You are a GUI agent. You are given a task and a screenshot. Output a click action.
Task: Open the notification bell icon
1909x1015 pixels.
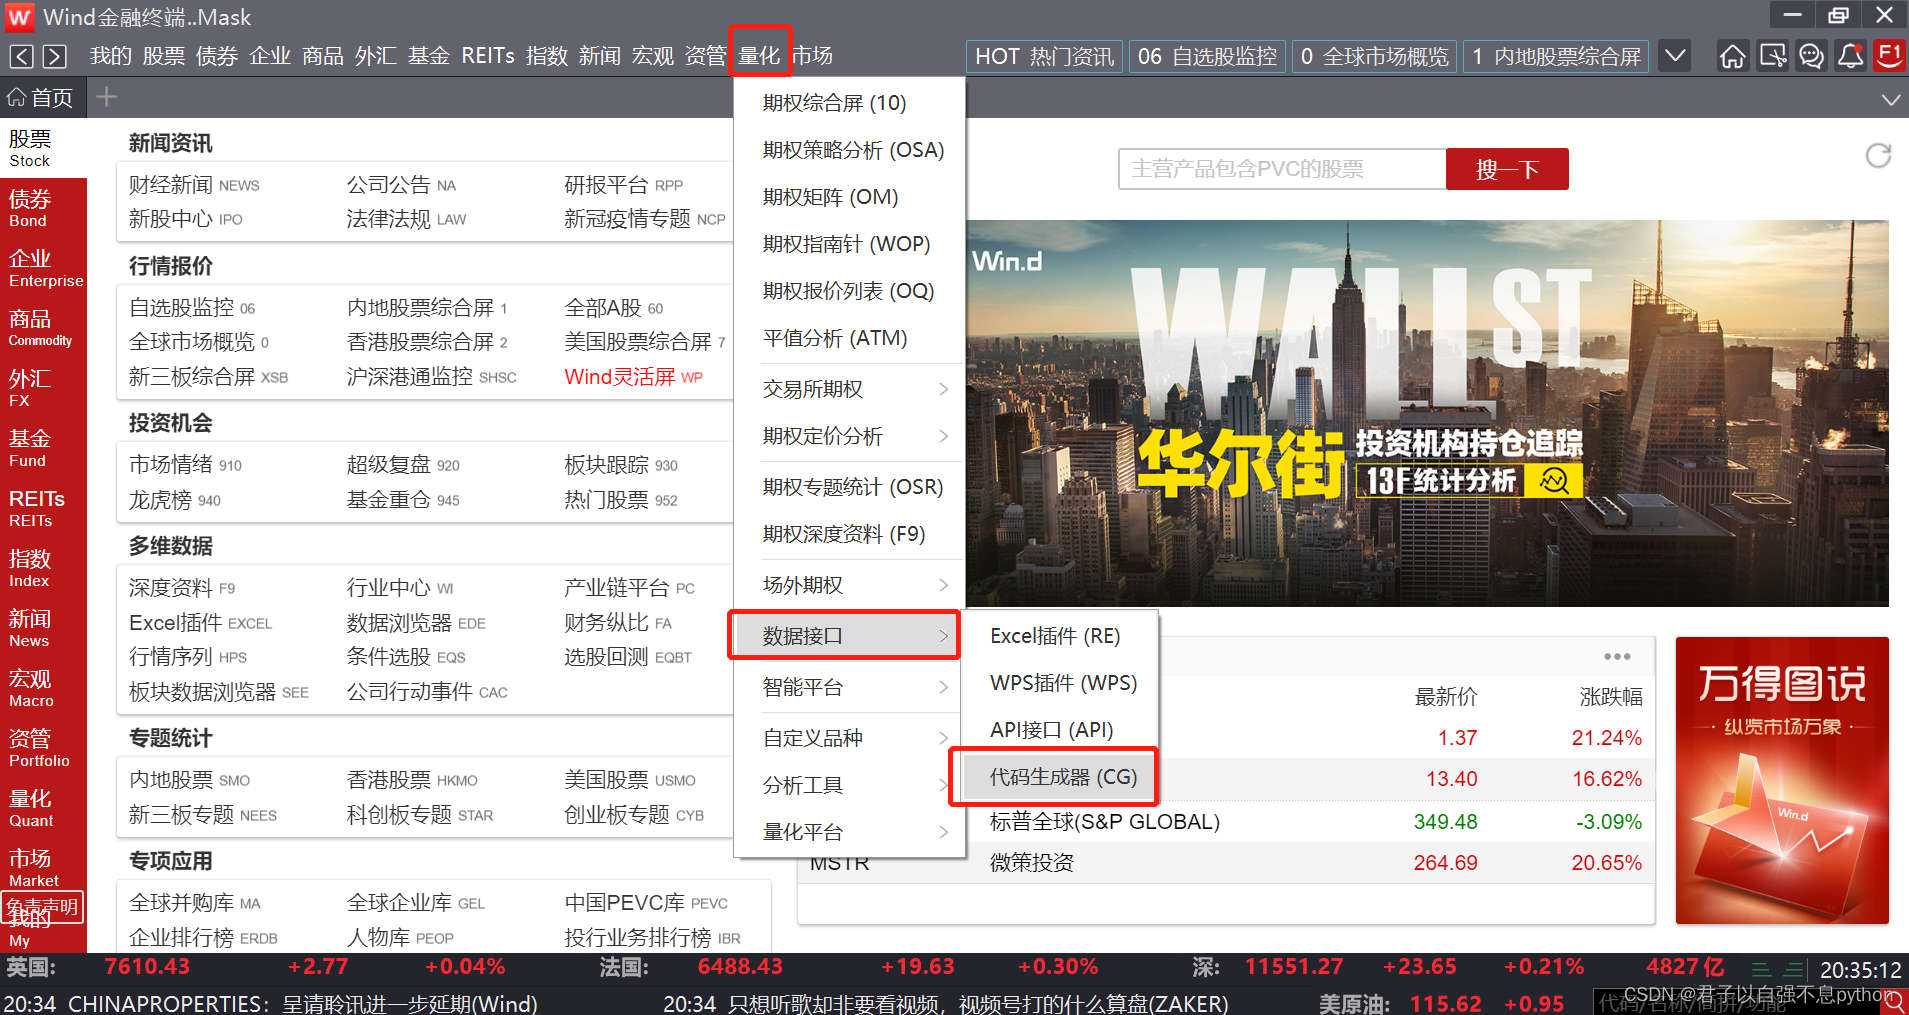[x=1850, y=56]
